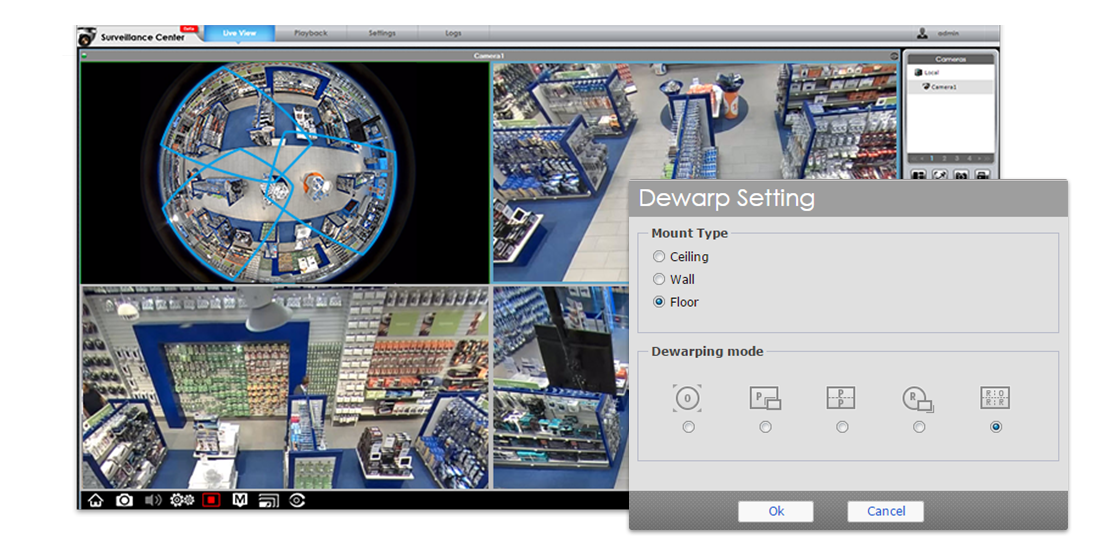Click the Camera1 title bar label
The image size is (1113, 560).
pos(488,55)
